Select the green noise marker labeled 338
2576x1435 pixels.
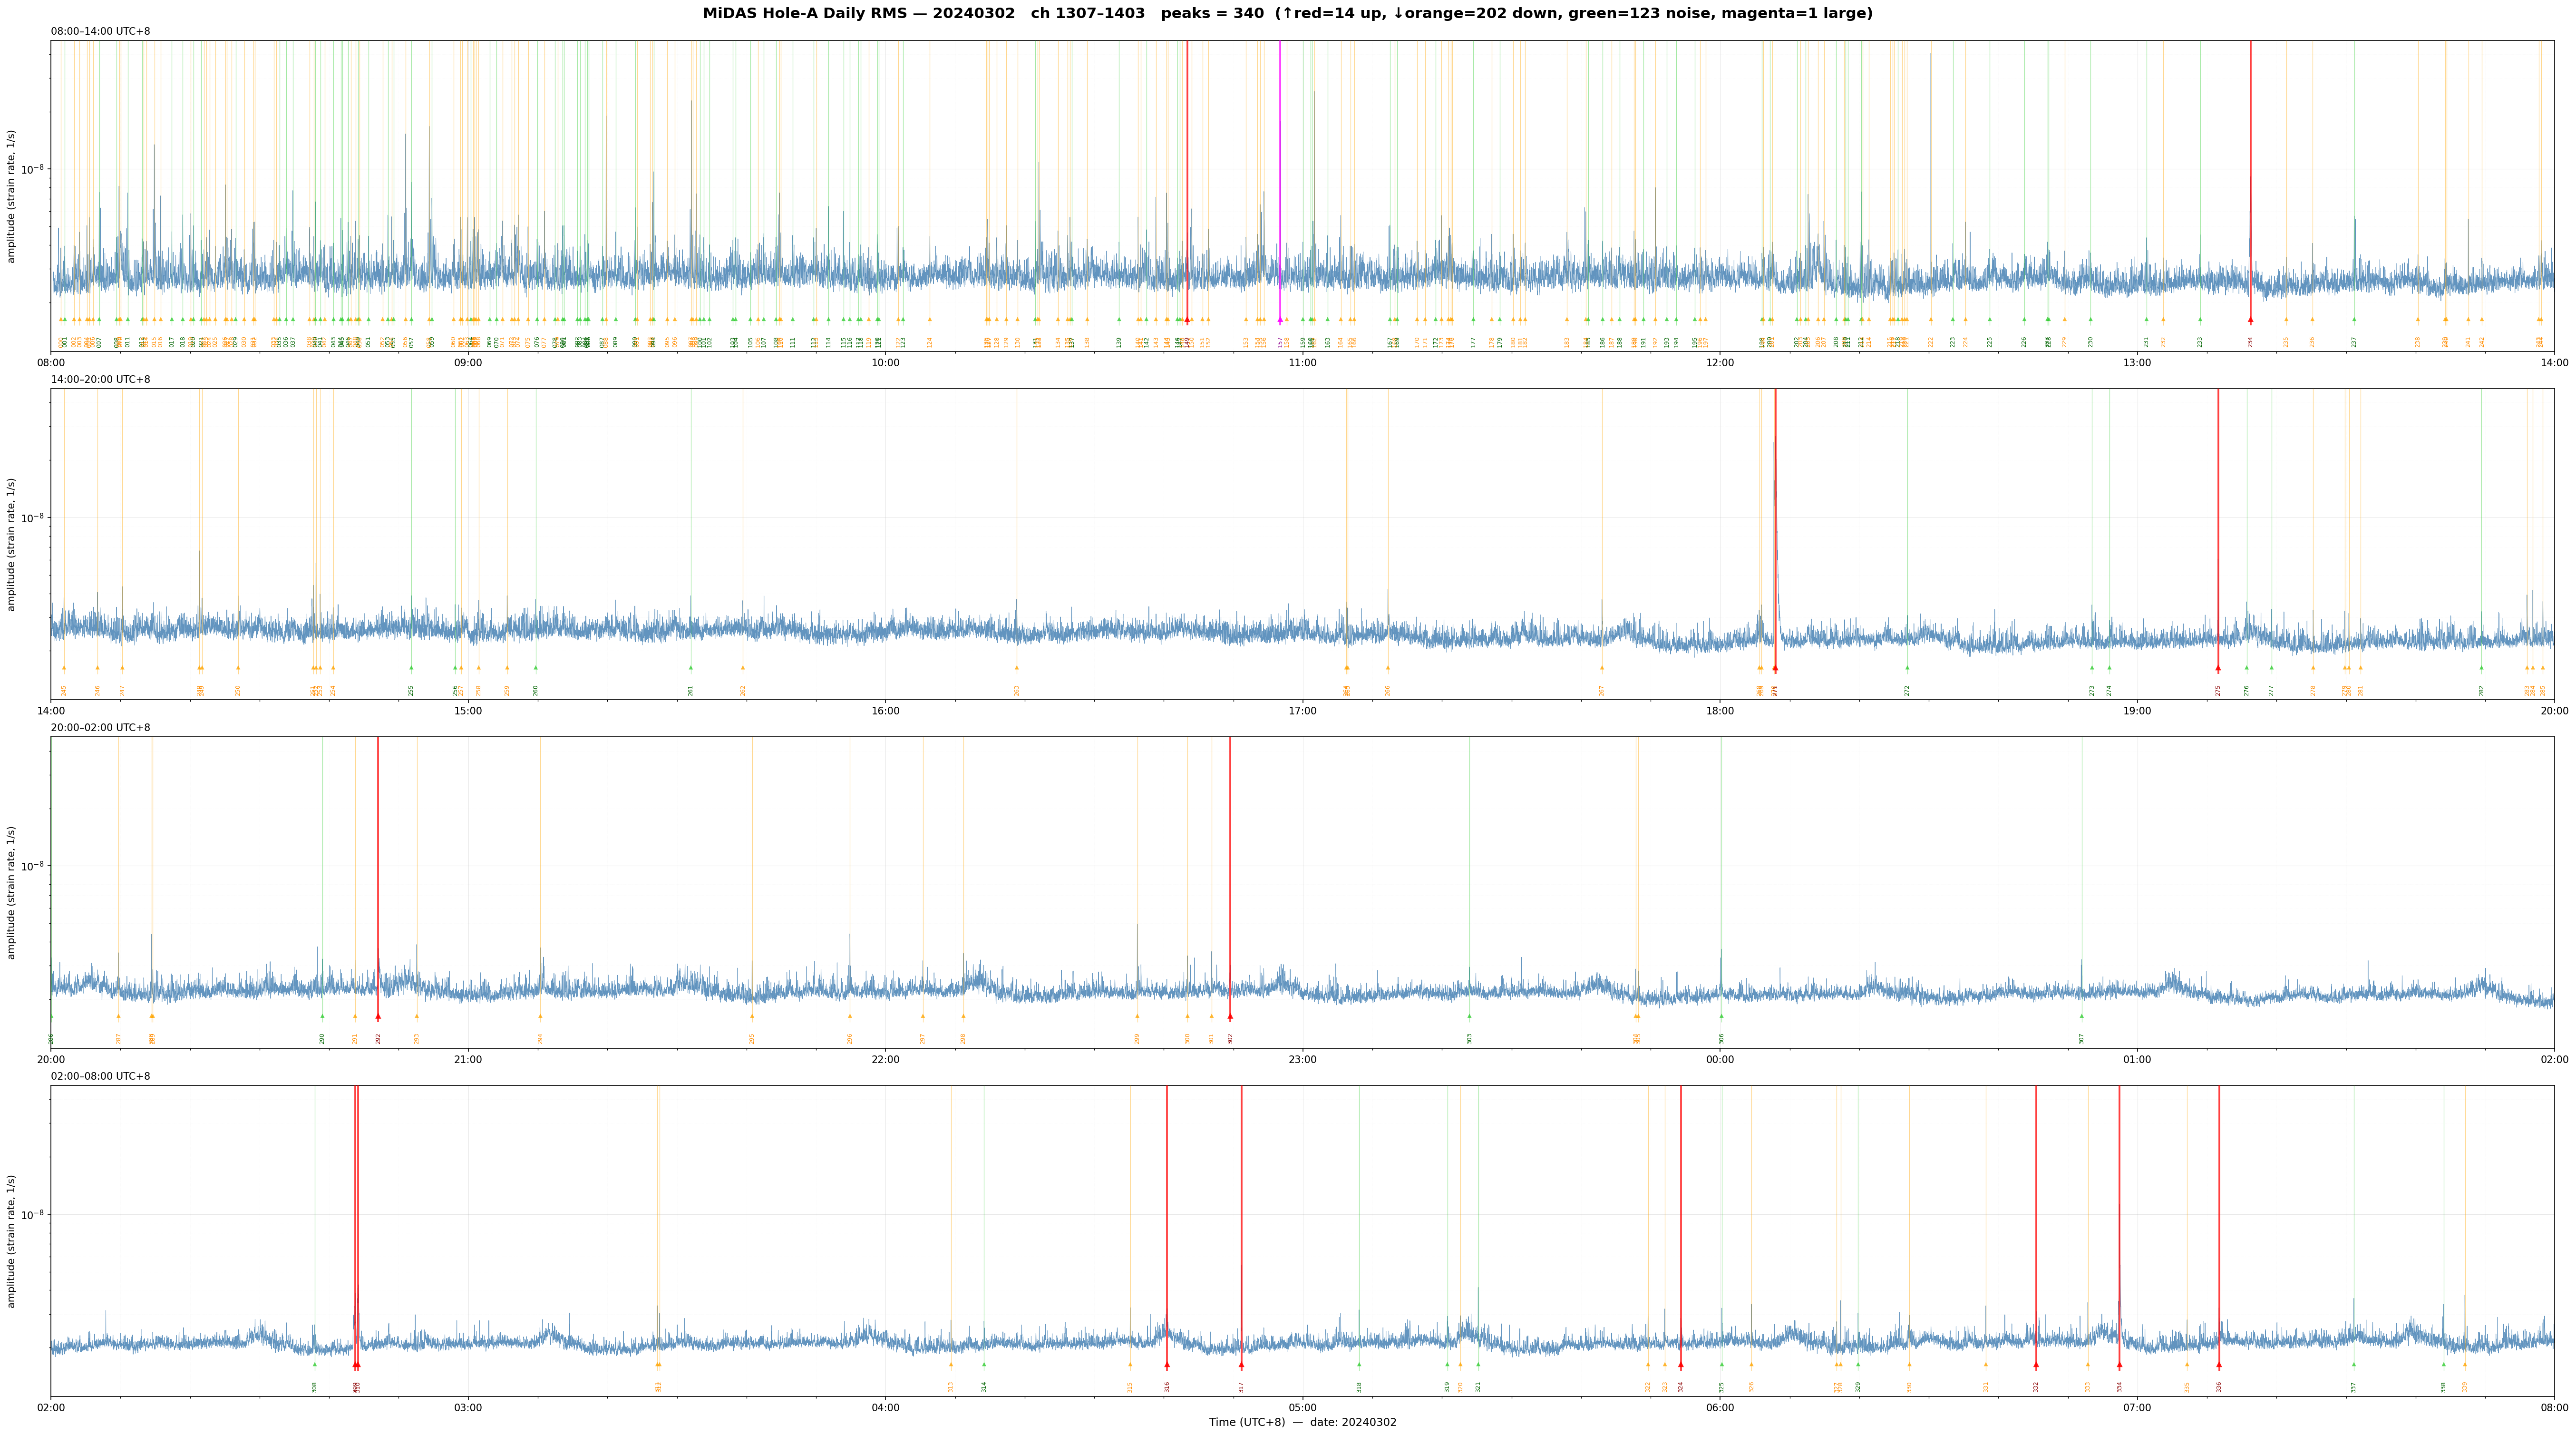click(2444, 1364)
